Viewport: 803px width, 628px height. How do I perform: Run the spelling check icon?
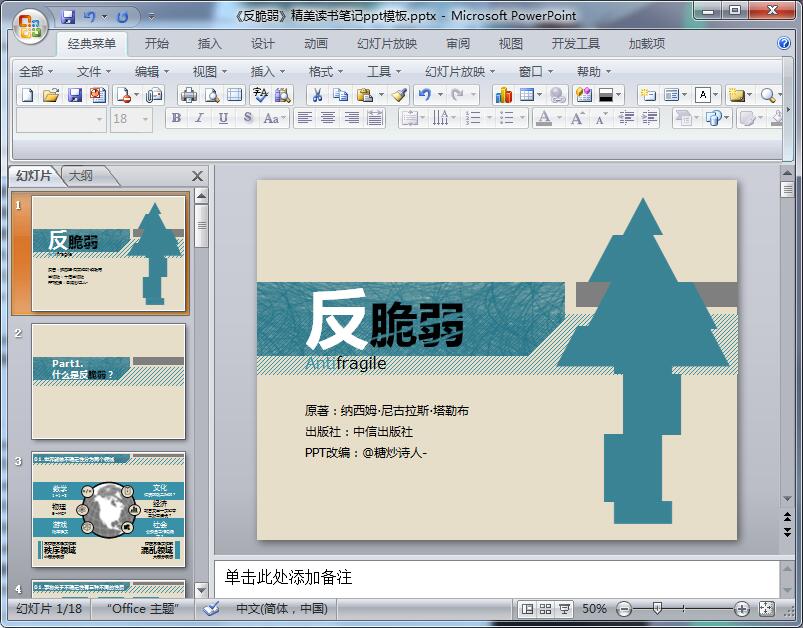pos(260,95)
